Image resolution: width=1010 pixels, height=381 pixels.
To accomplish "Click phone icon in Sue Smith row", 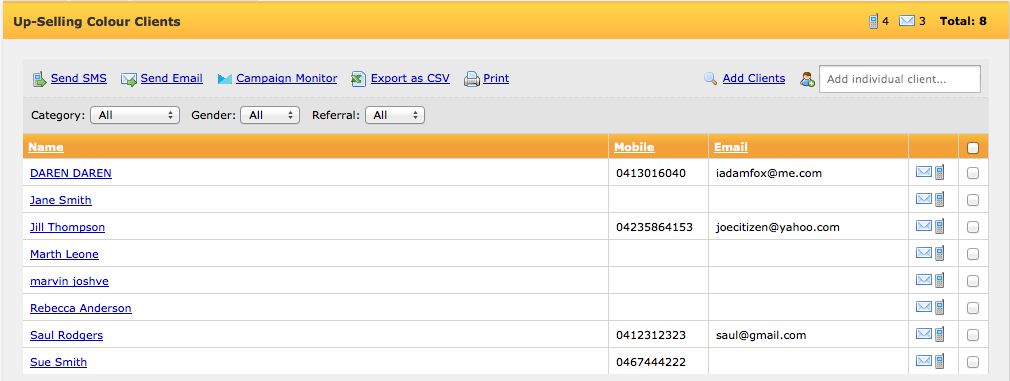I will 939,360.
